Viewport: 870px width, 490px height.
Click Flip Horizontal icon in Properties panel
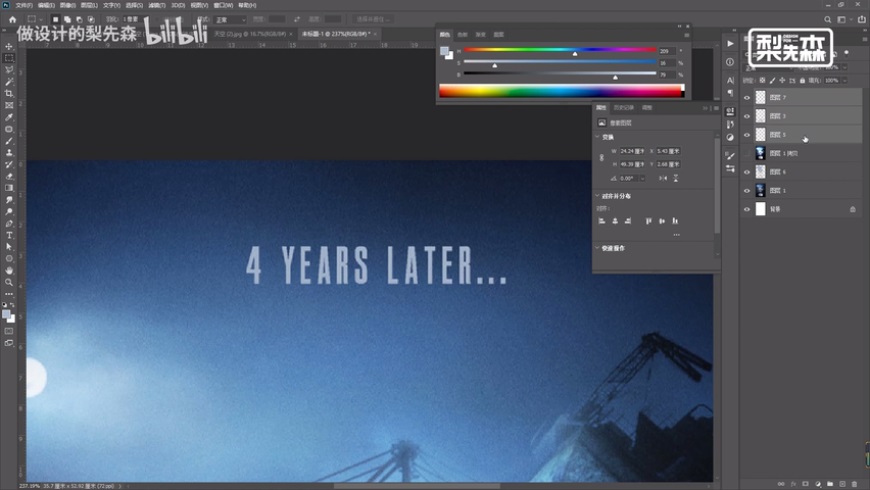tap(662, 178)
